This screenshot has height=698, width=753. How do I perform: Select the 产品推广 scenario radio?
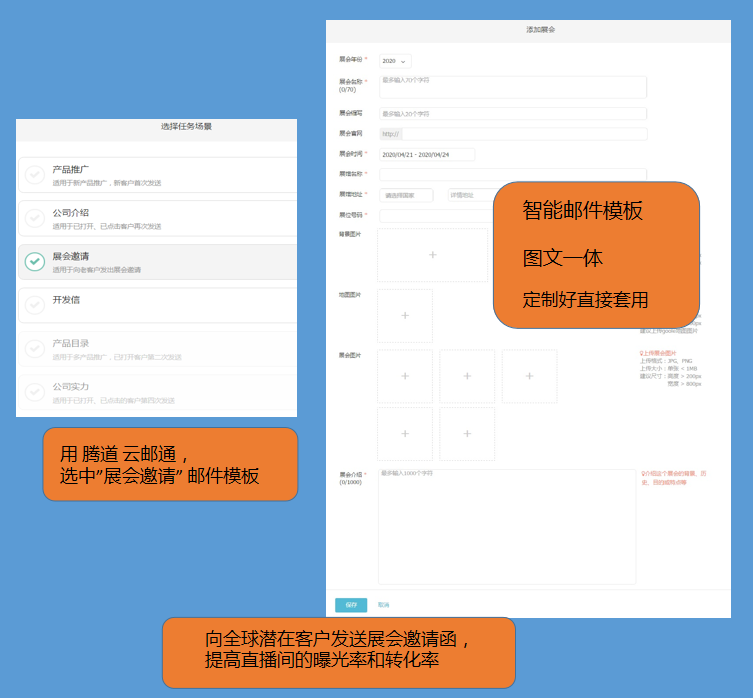[x=35, y=175]
